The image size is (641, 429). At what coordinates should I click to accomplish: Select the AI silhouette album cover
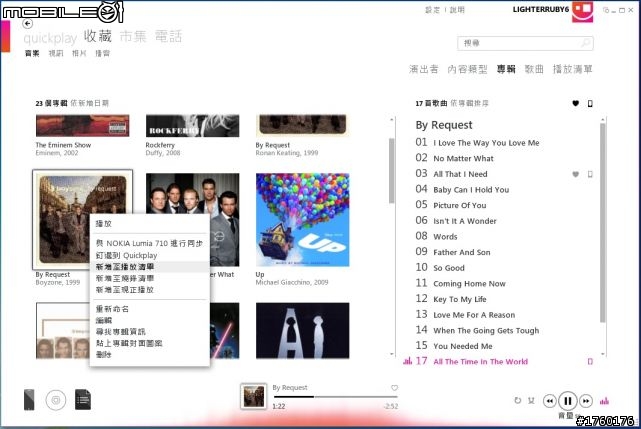(303, 330)
